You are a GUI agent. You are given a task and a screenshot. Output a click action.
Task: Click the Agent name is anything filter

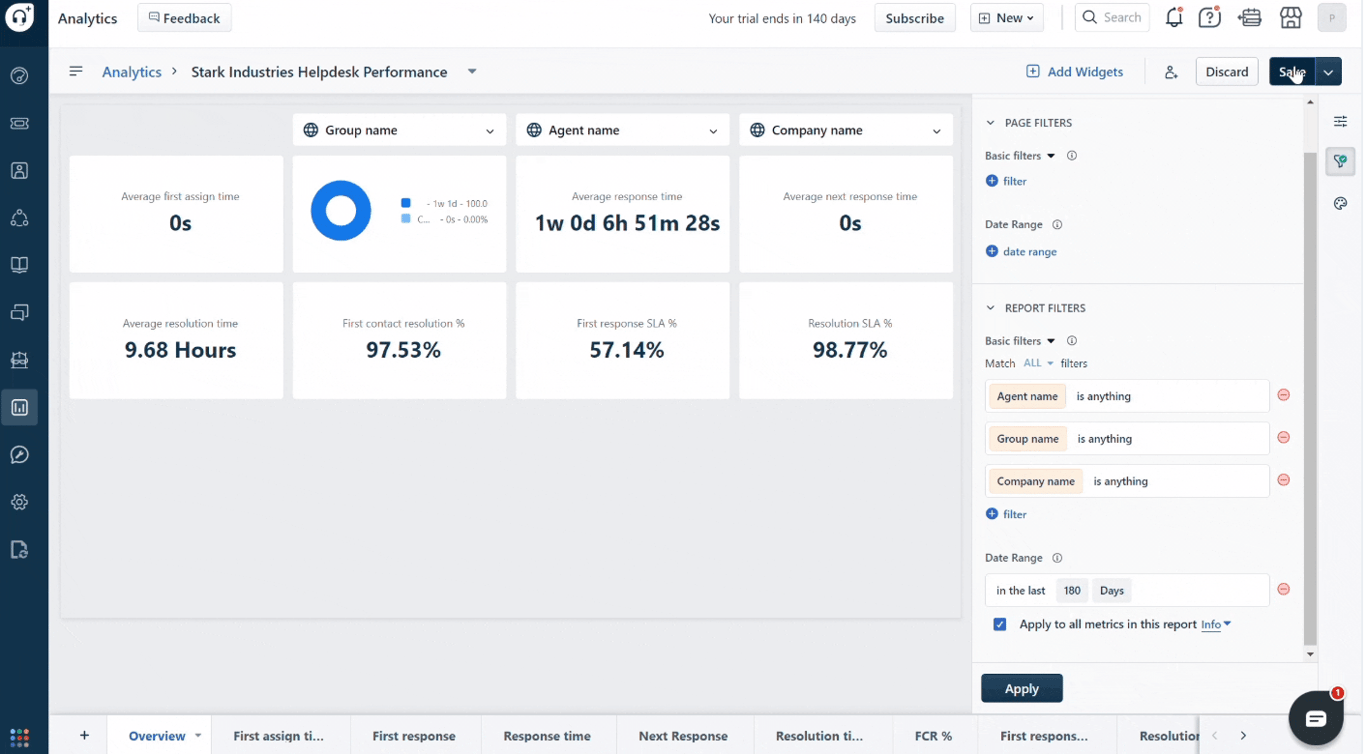click(1127, 396)
